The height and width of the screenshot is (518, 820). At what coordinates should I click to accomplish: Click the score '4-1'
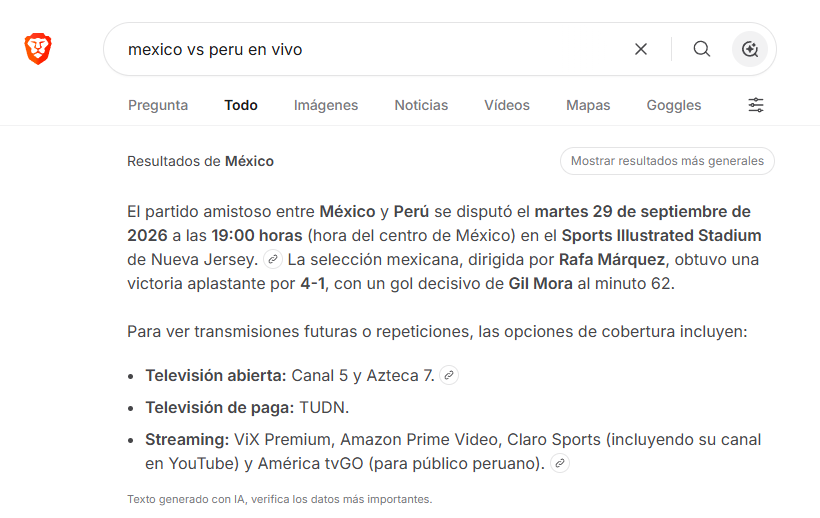(313, 283)
